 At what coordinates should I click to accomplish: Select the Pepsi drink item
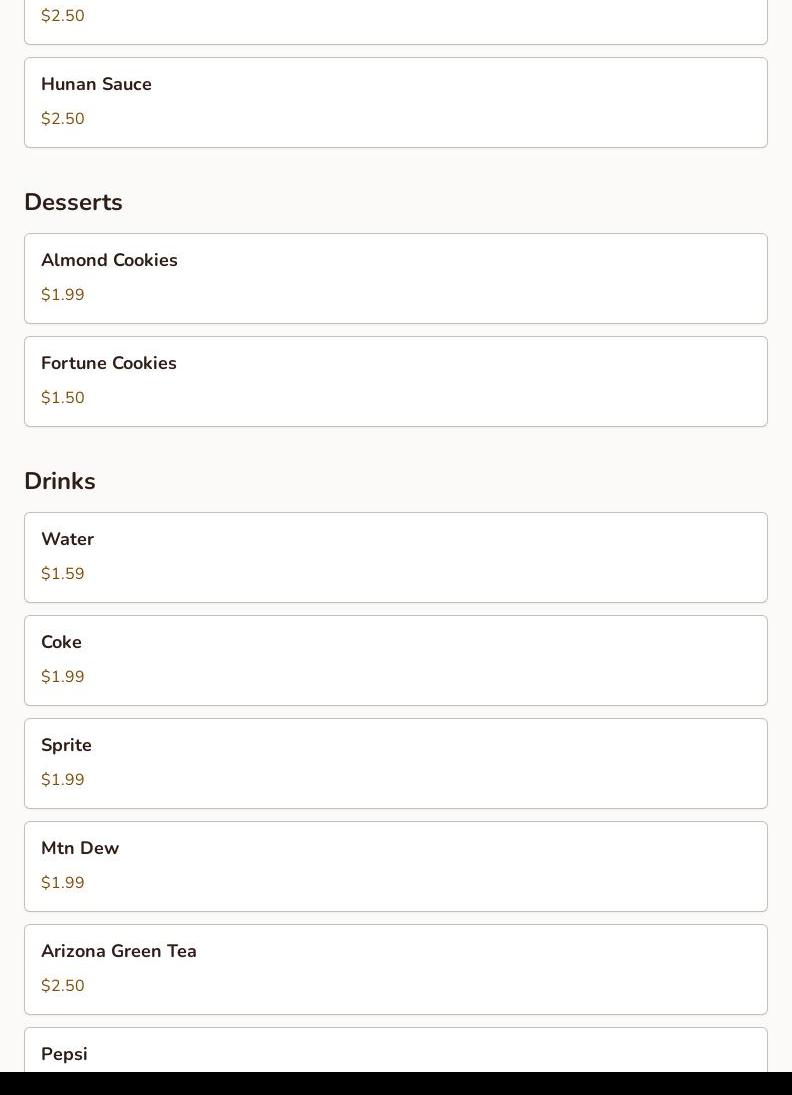(395, 1052)
